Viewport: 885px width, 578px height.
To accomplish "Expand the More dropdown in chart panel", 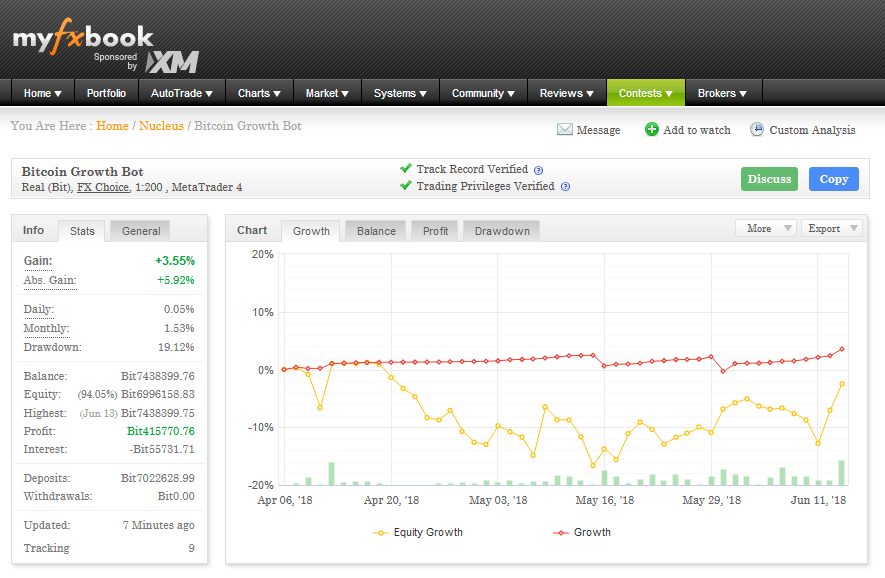I will coord(766,228).
